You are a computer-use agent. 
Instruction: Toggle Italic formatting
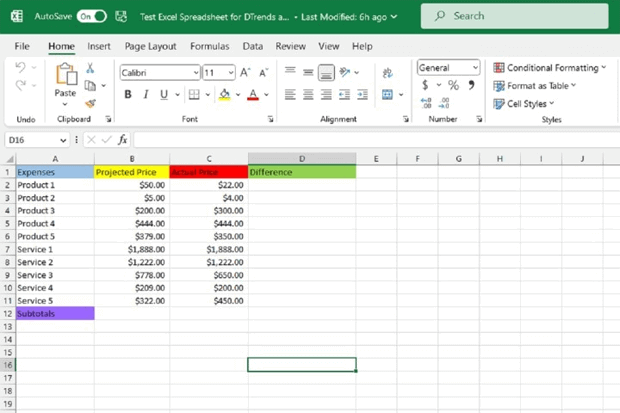(x=146, y=95)
